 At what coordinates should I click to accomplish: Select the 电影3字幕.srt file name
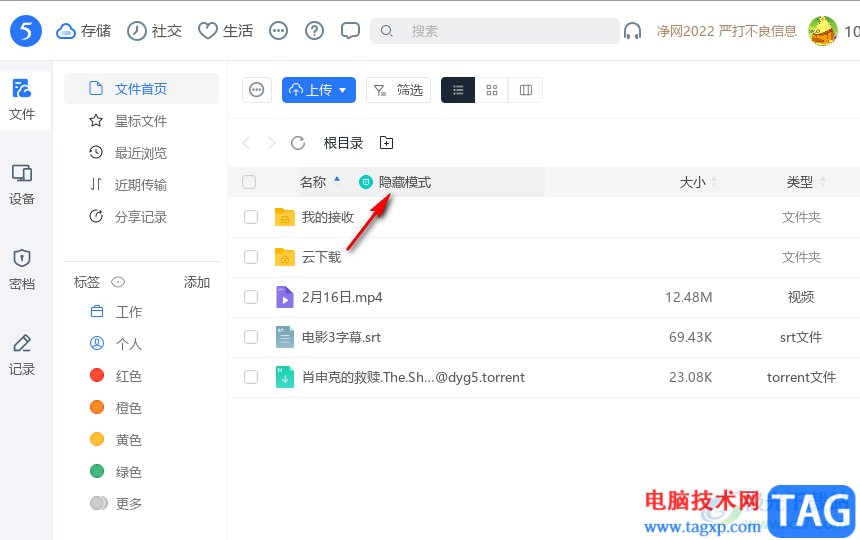click(x=341, y=337)
